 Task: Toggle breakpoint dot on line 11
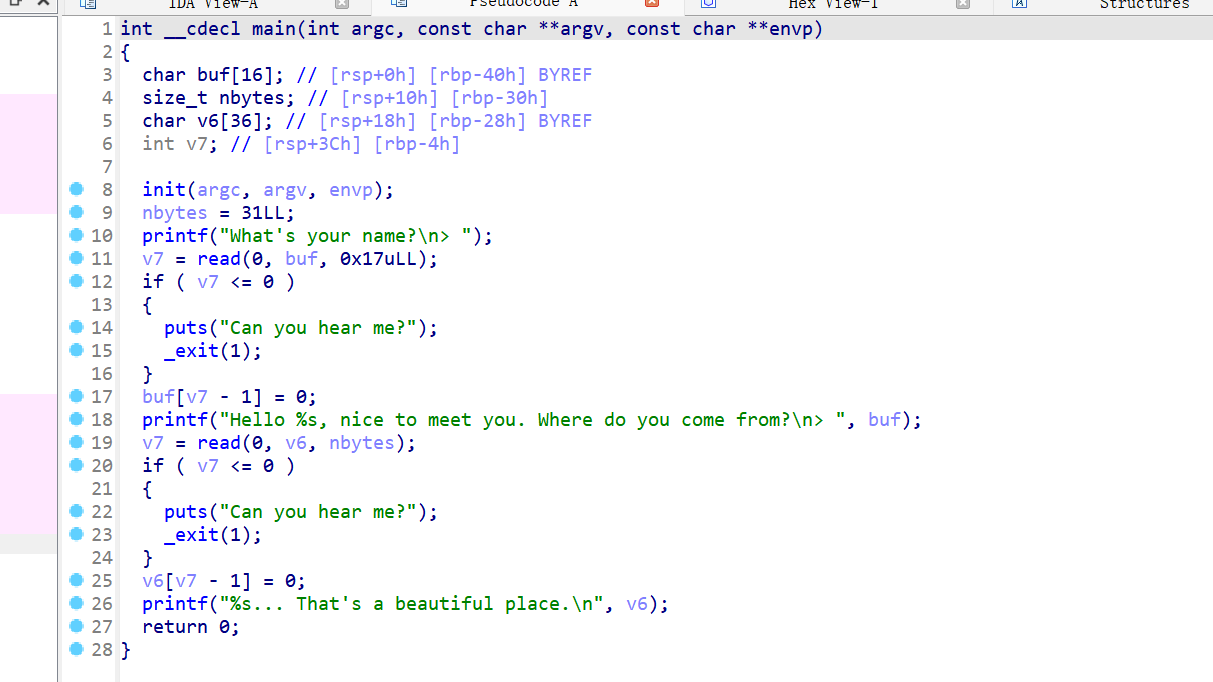click(76, 259)
